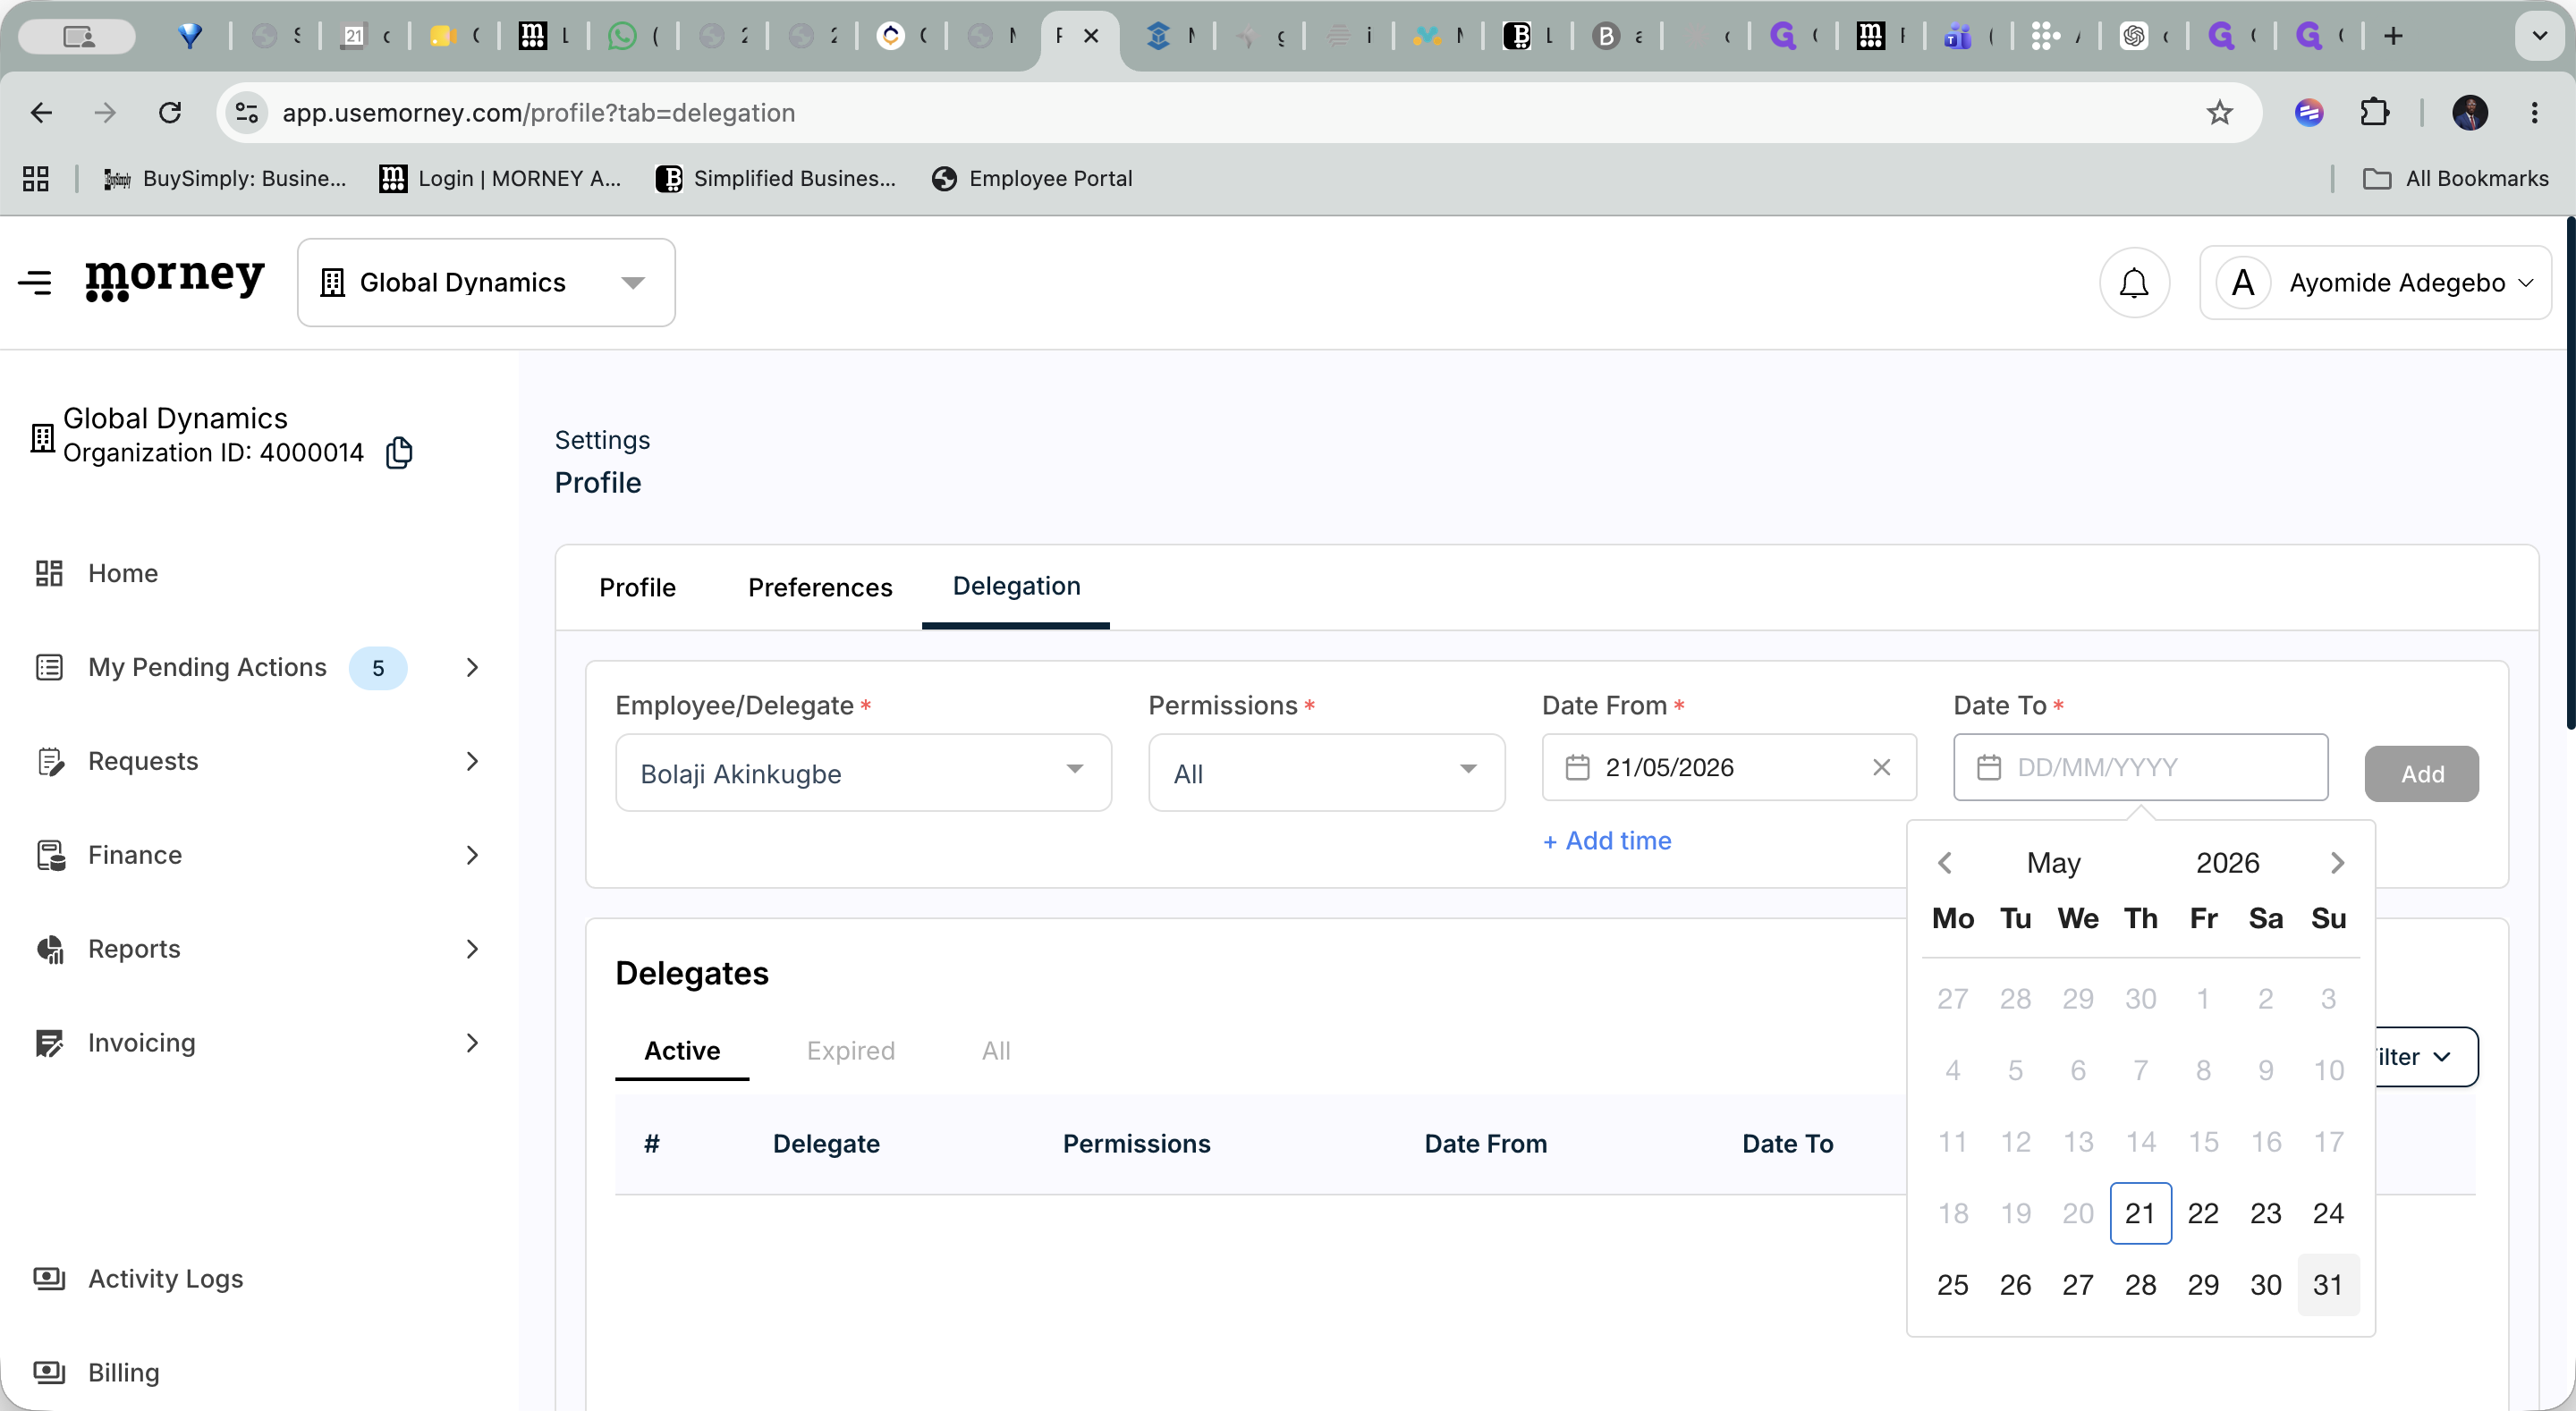Copy the Organization ID with clipboard icon
The height and width of the screenshot is (1411, 2576).
(399, 453)
